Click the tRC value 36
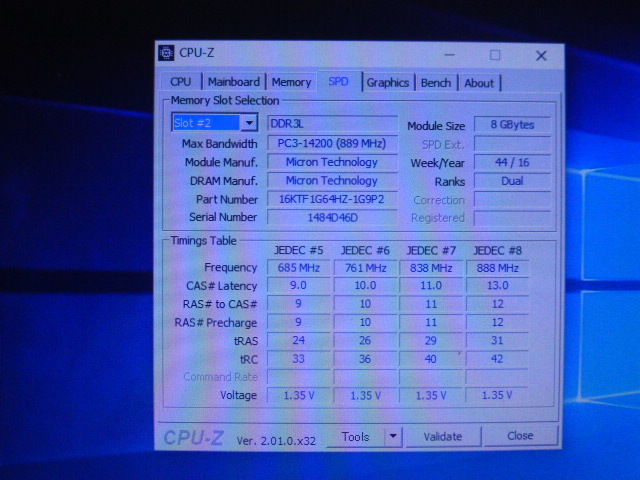 pos(365,359)
